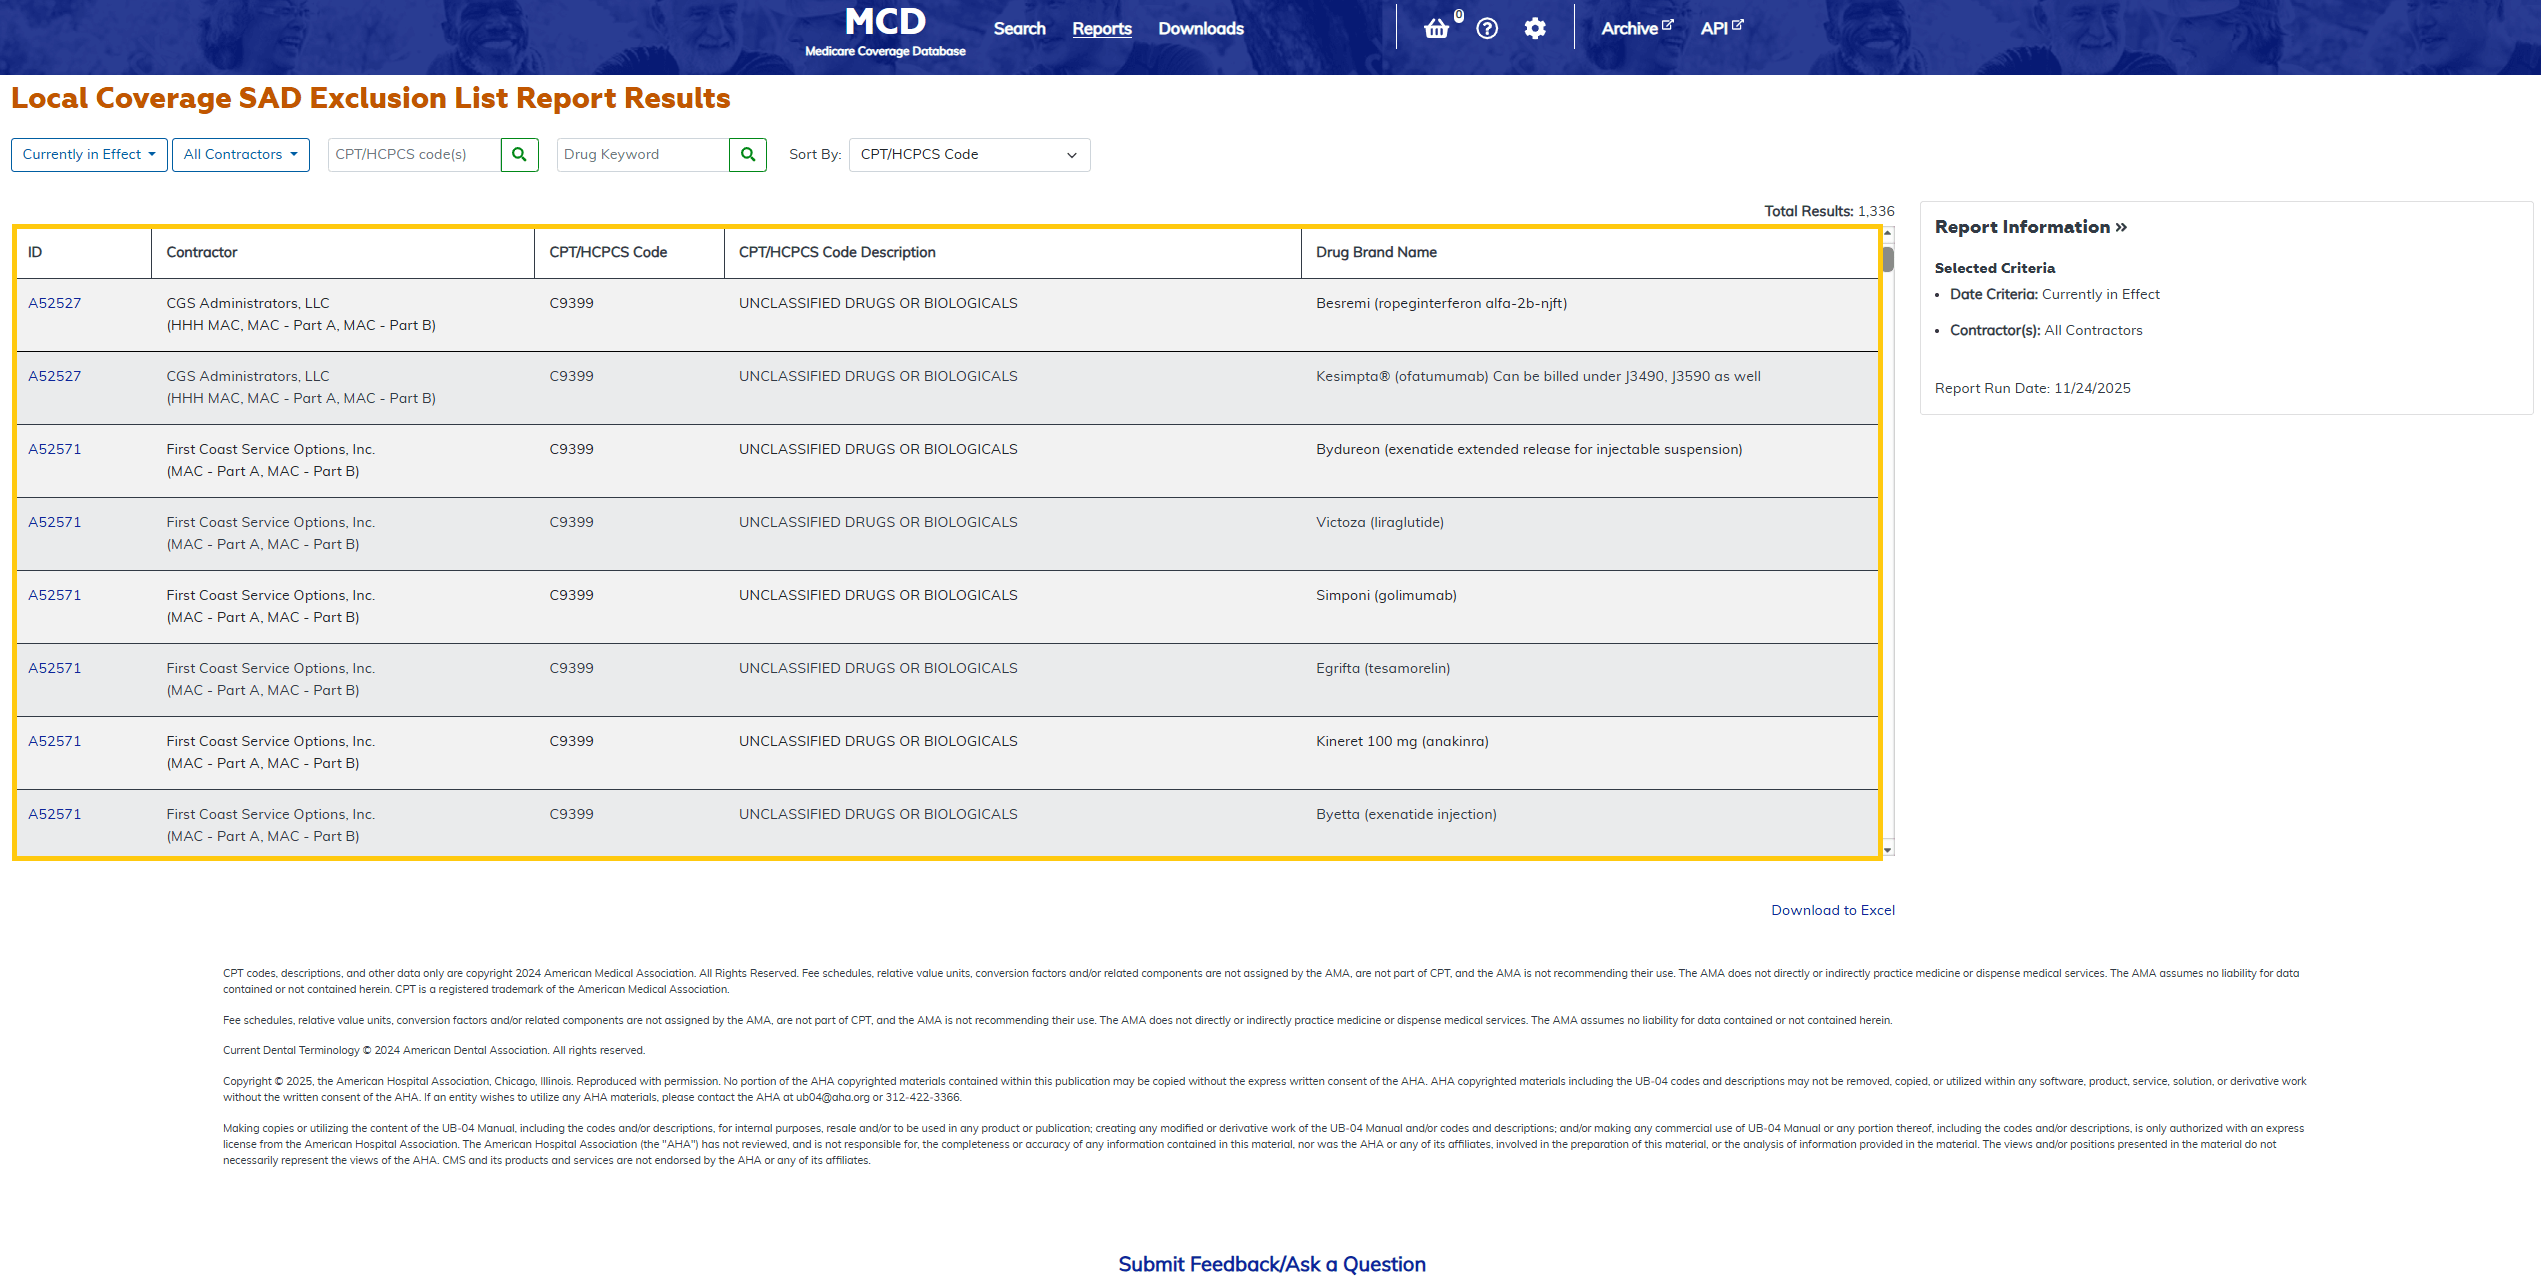Open the Downloads section
Viewport: 2541px width, 1285px height.
1200,28
